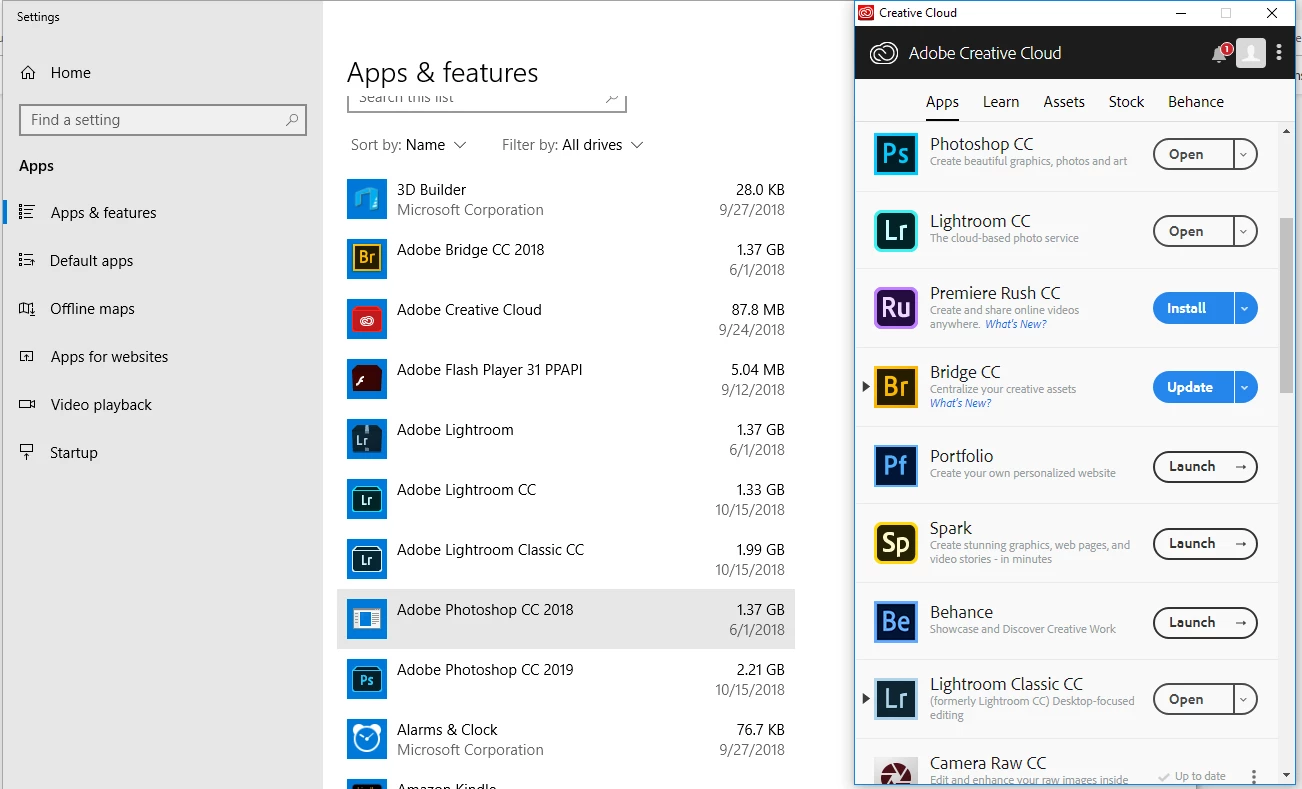Open the Camera Raw CC three-dot options
The width and height of the screenshot is (1302, 789).
click(1254, 776)
